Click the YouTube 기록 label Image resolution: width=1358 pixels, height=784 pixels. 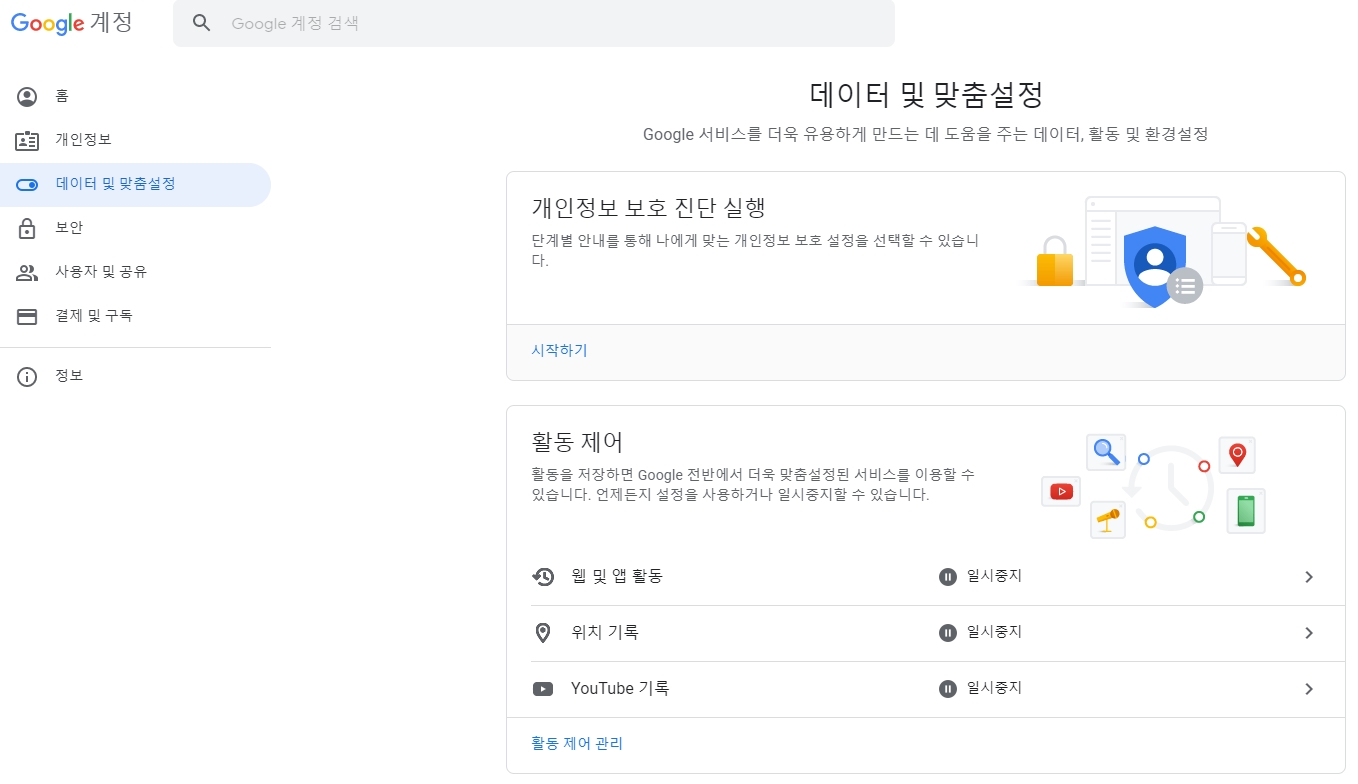click(x=620, y=689)
